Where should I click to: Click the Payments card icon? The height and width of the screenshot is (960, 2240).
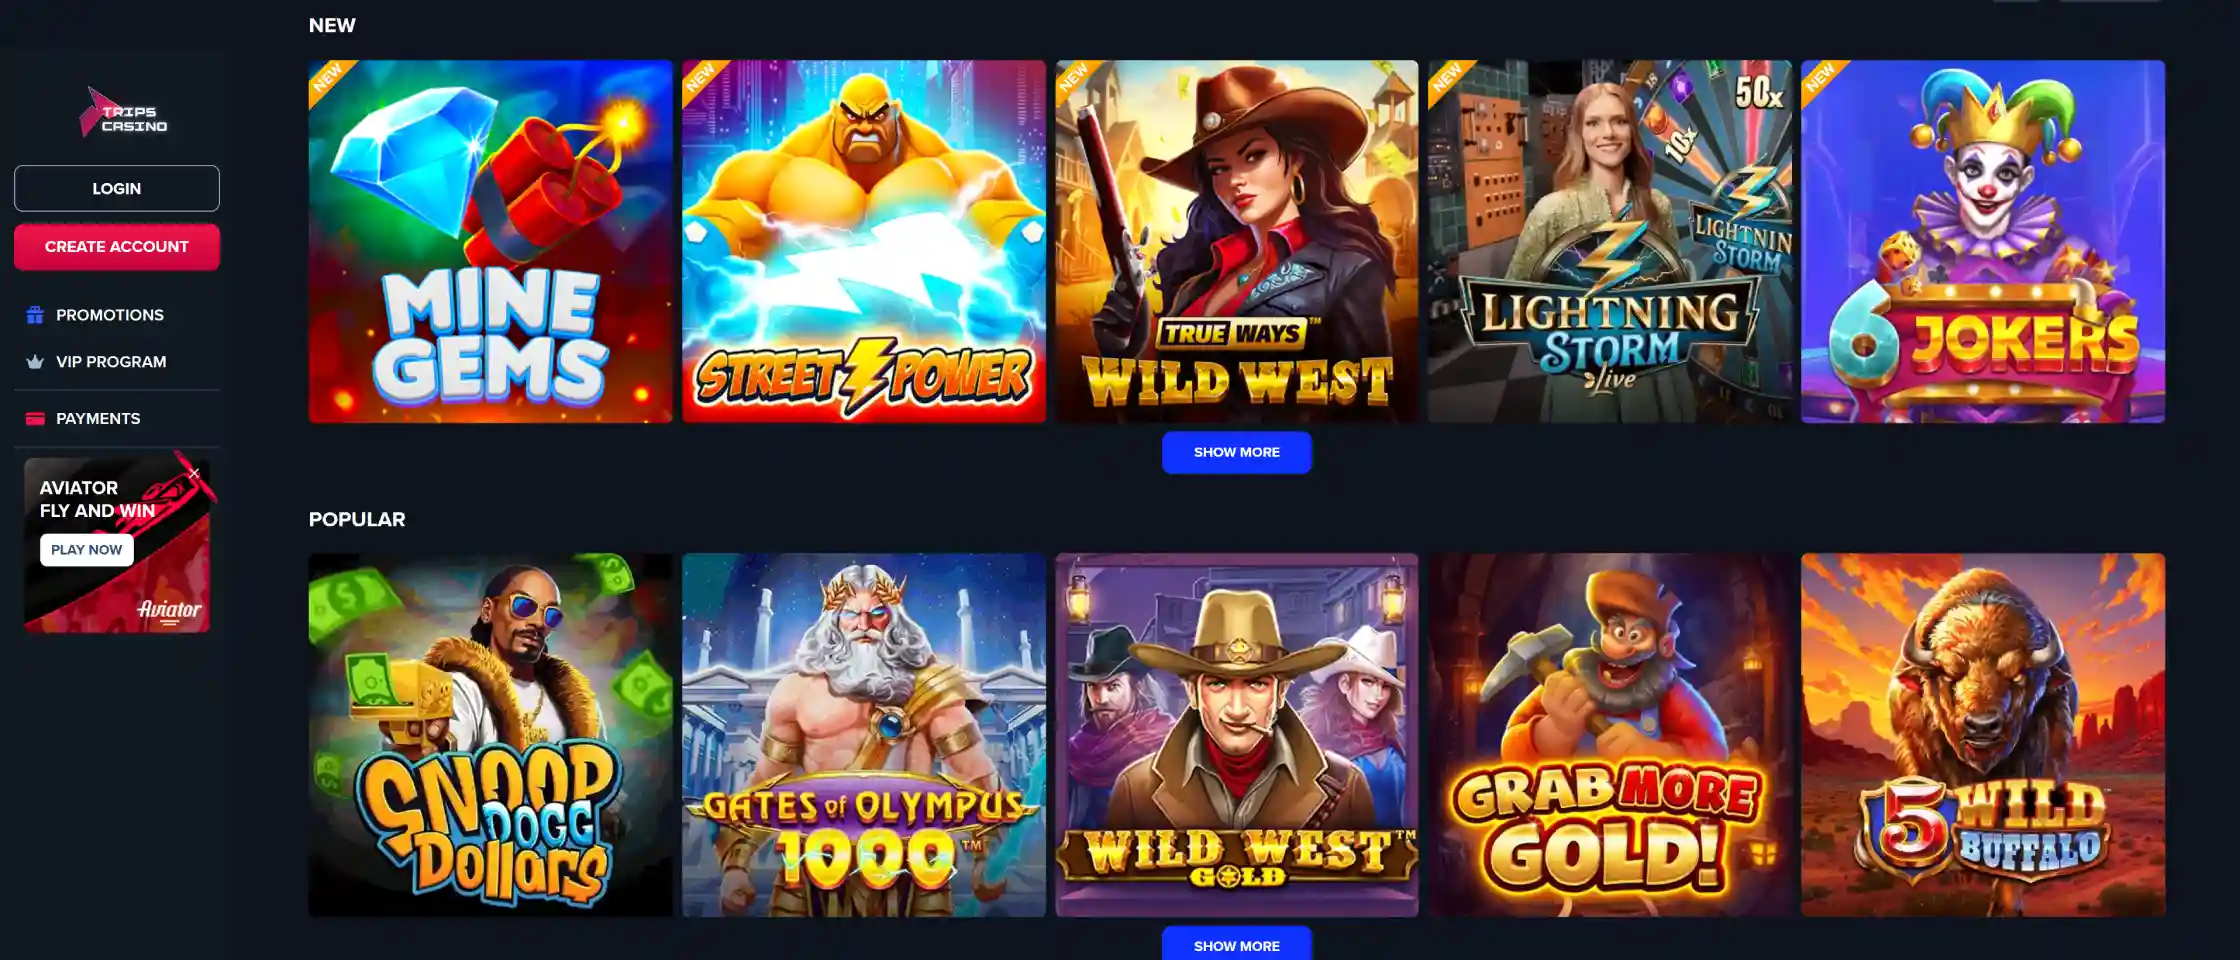[35, 419]
